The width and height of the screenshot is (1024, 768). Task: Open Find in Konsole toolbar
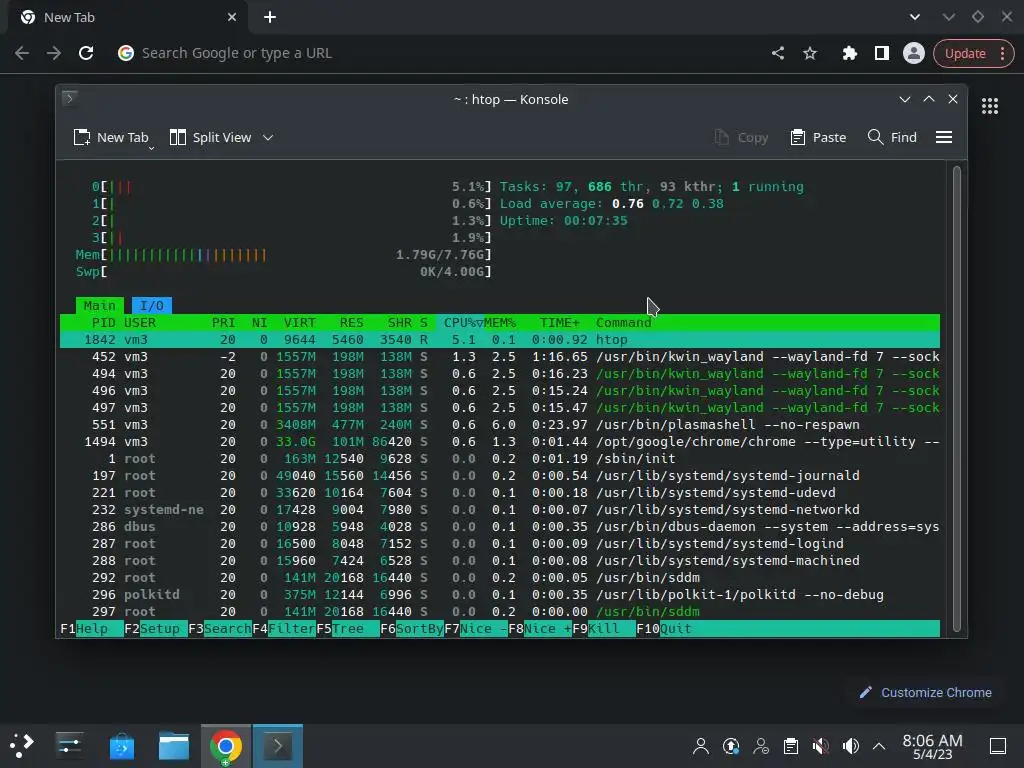[x=892, y=137]
